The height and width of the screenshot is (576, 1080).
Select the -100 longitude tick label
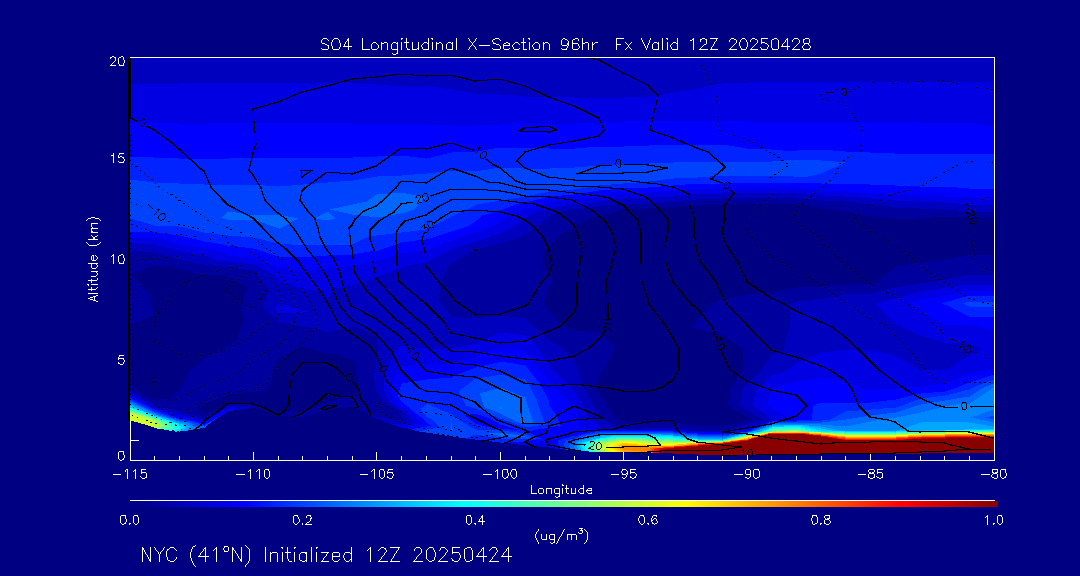499,475
